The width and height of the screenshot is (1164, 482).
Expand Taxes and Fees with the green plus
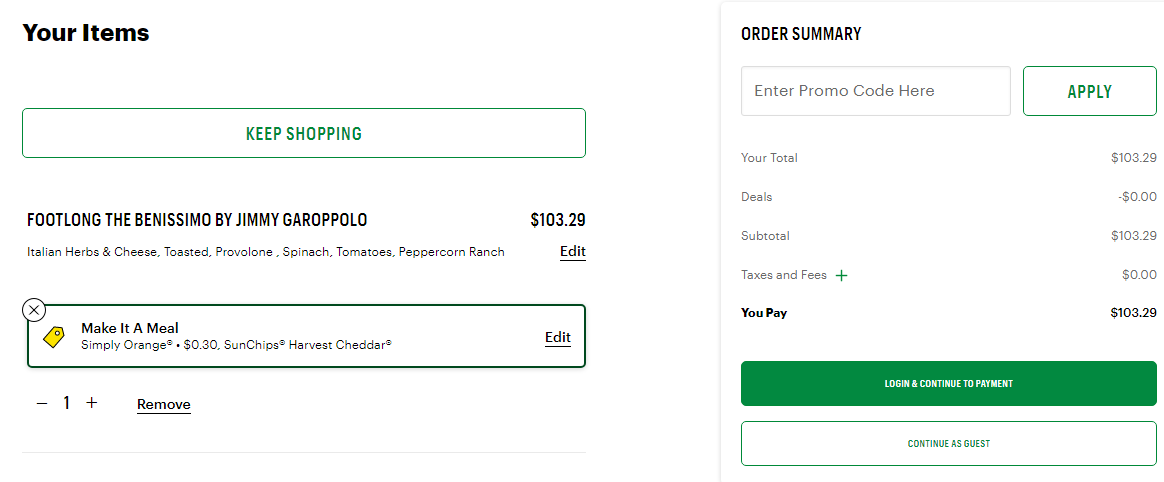(841, 276)
